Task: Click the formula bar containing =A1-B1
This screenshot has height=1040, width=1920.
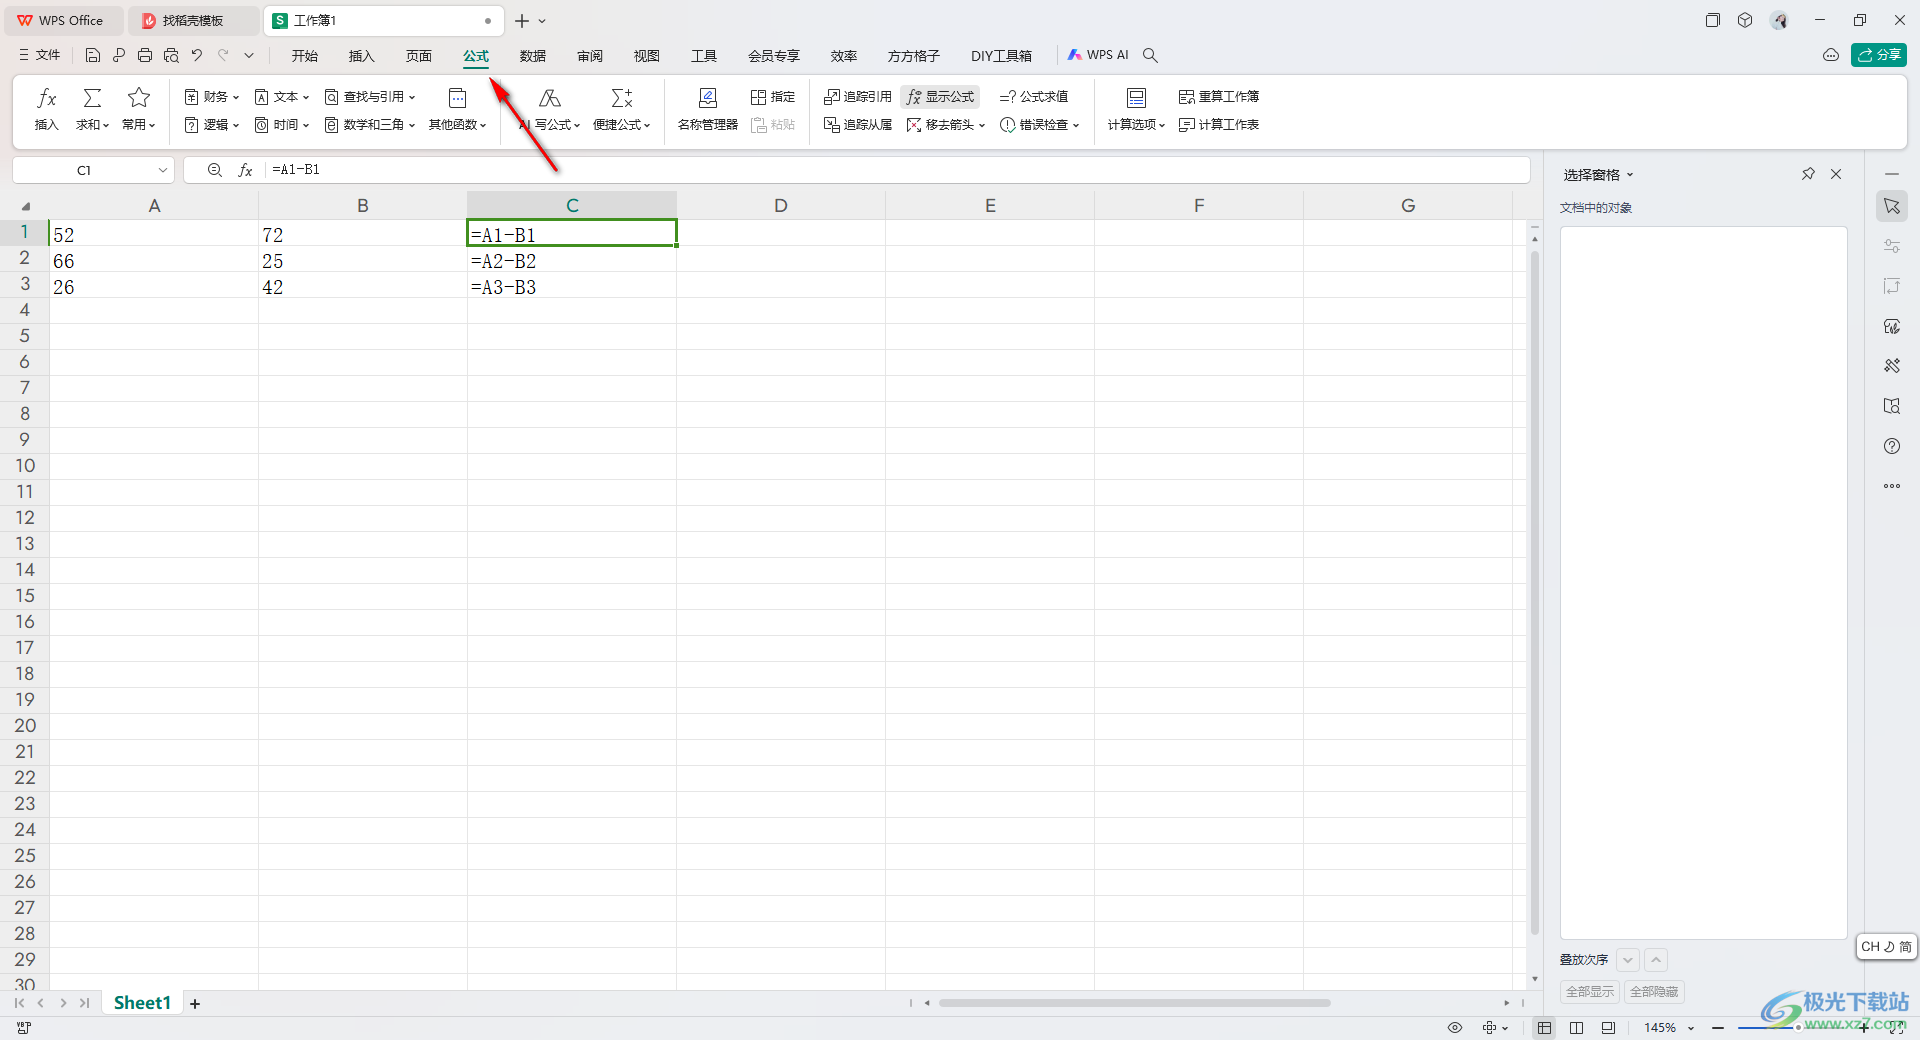Action: [897, 170]
